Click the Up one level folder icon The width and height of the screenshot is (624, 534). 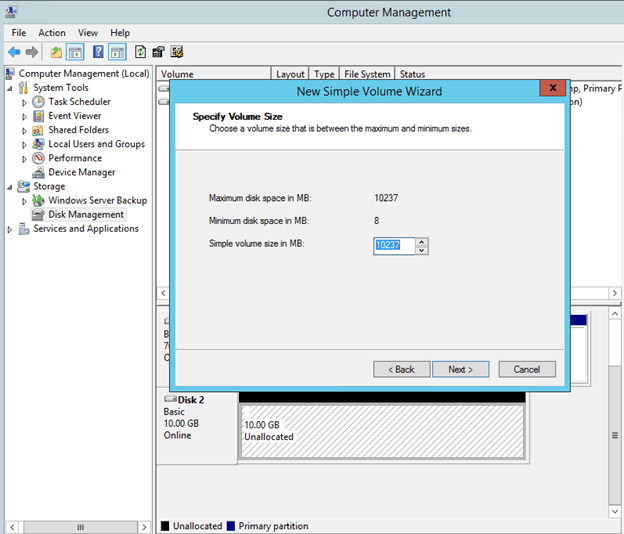tap(57, 52)
